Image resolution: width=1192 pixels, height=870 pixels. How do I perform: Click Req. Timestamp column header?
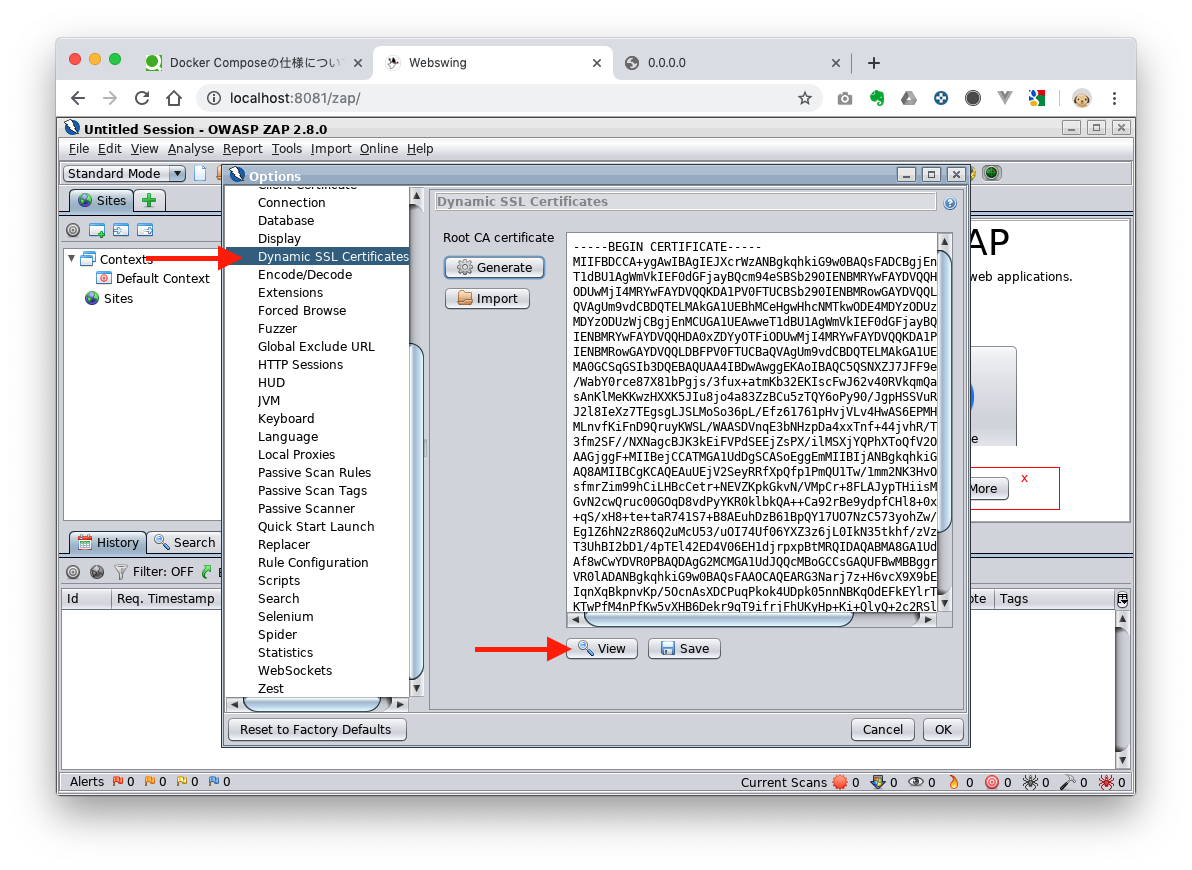click(166, 599)
